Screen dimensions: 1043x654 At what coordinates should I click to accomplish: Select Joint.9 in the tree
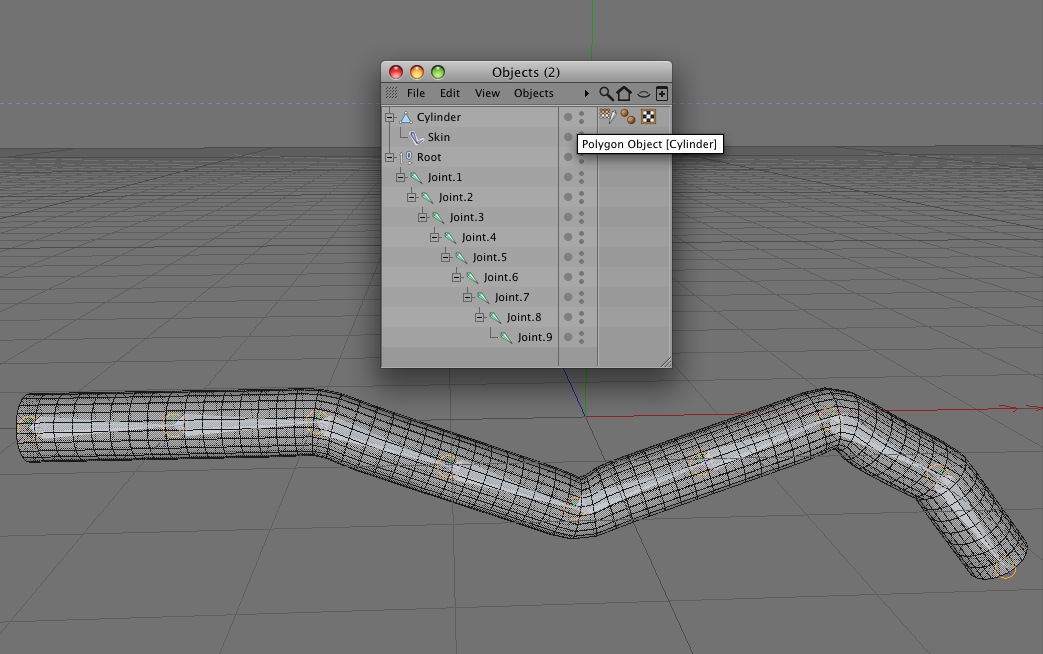(x=535, y=337)
